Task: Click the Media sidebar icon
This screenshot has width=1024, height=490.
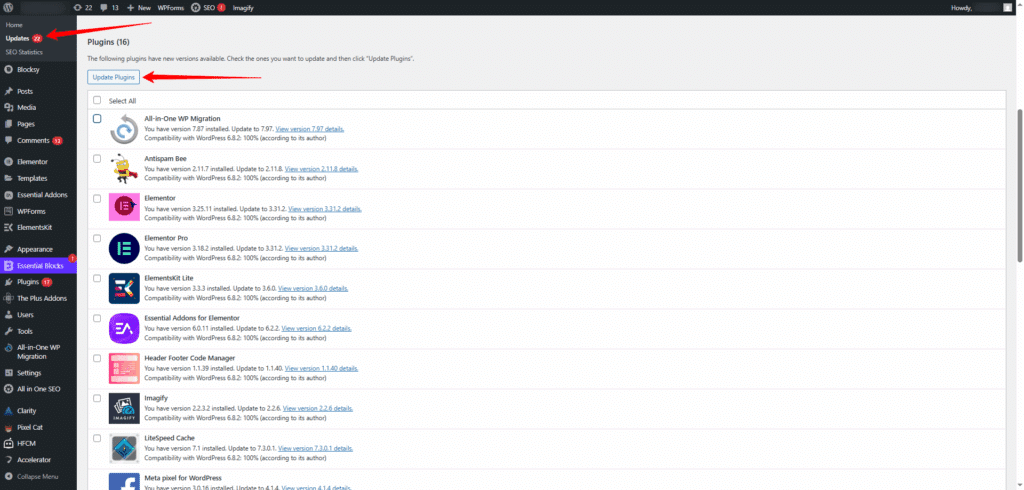Action: click(x=8, y=107)
